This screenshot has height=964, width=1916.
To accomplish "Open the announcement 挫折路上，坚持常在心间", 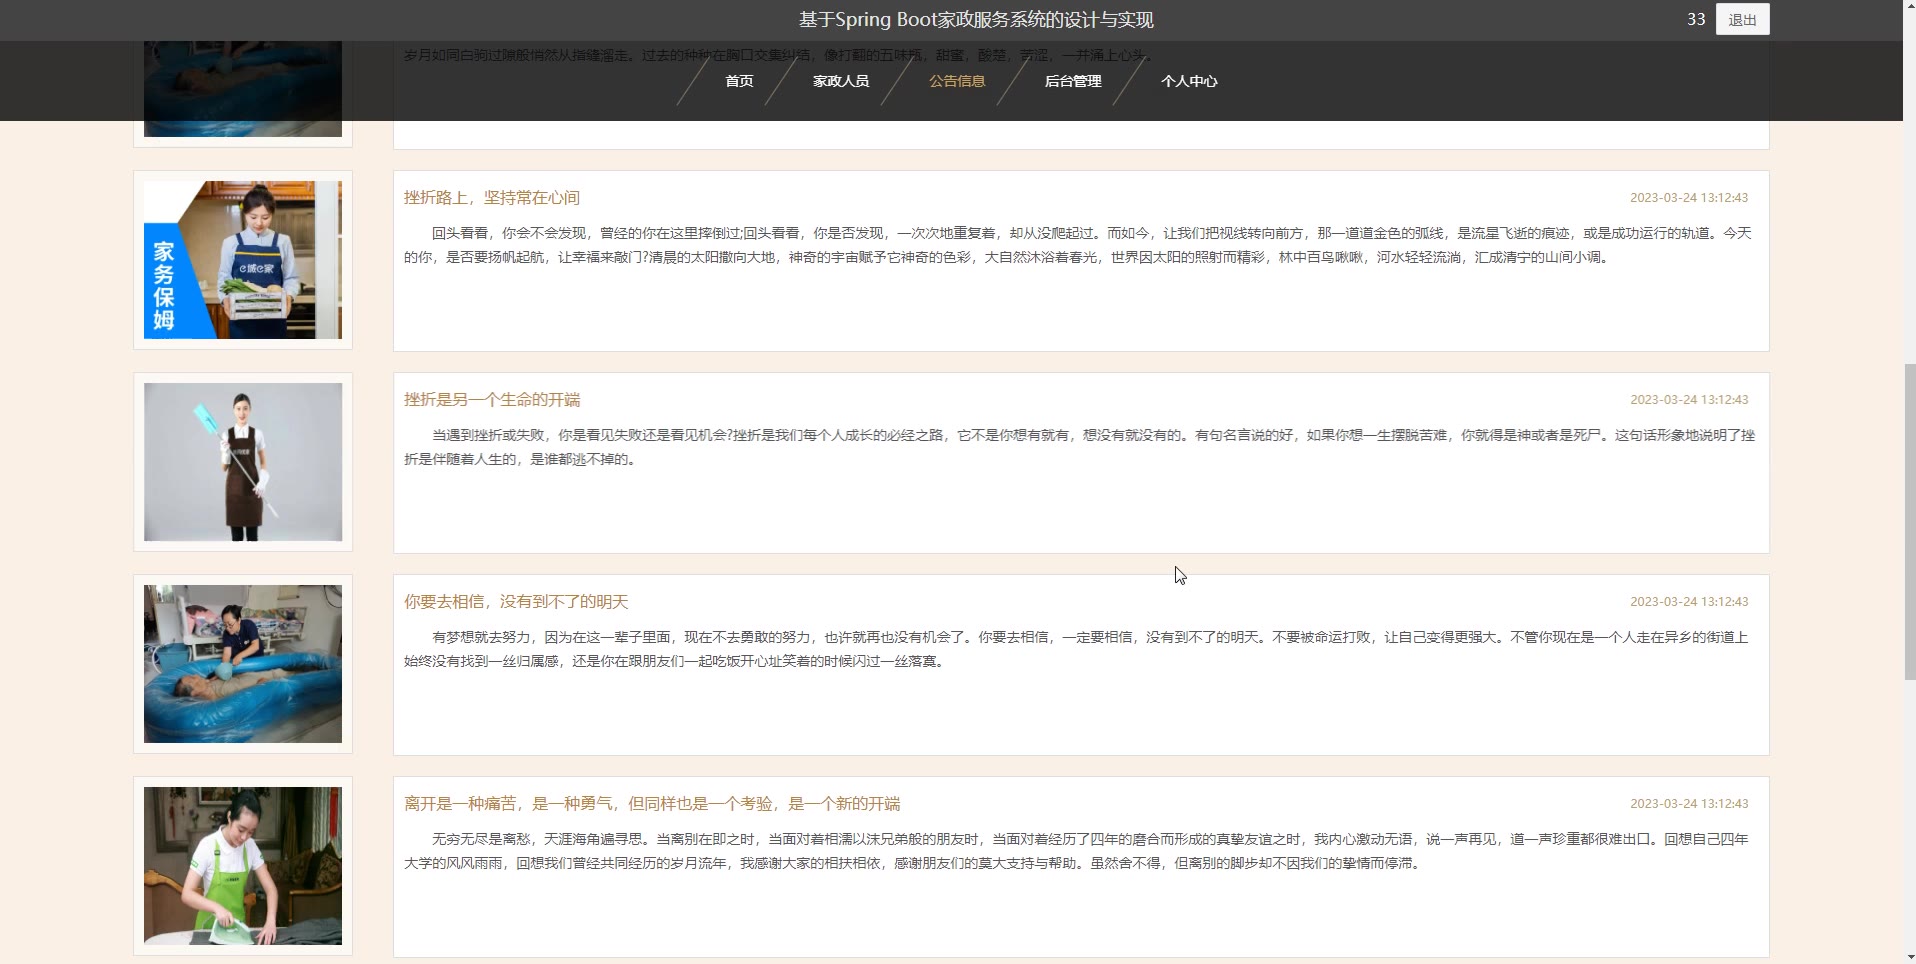I will click(x=491, y=198).
